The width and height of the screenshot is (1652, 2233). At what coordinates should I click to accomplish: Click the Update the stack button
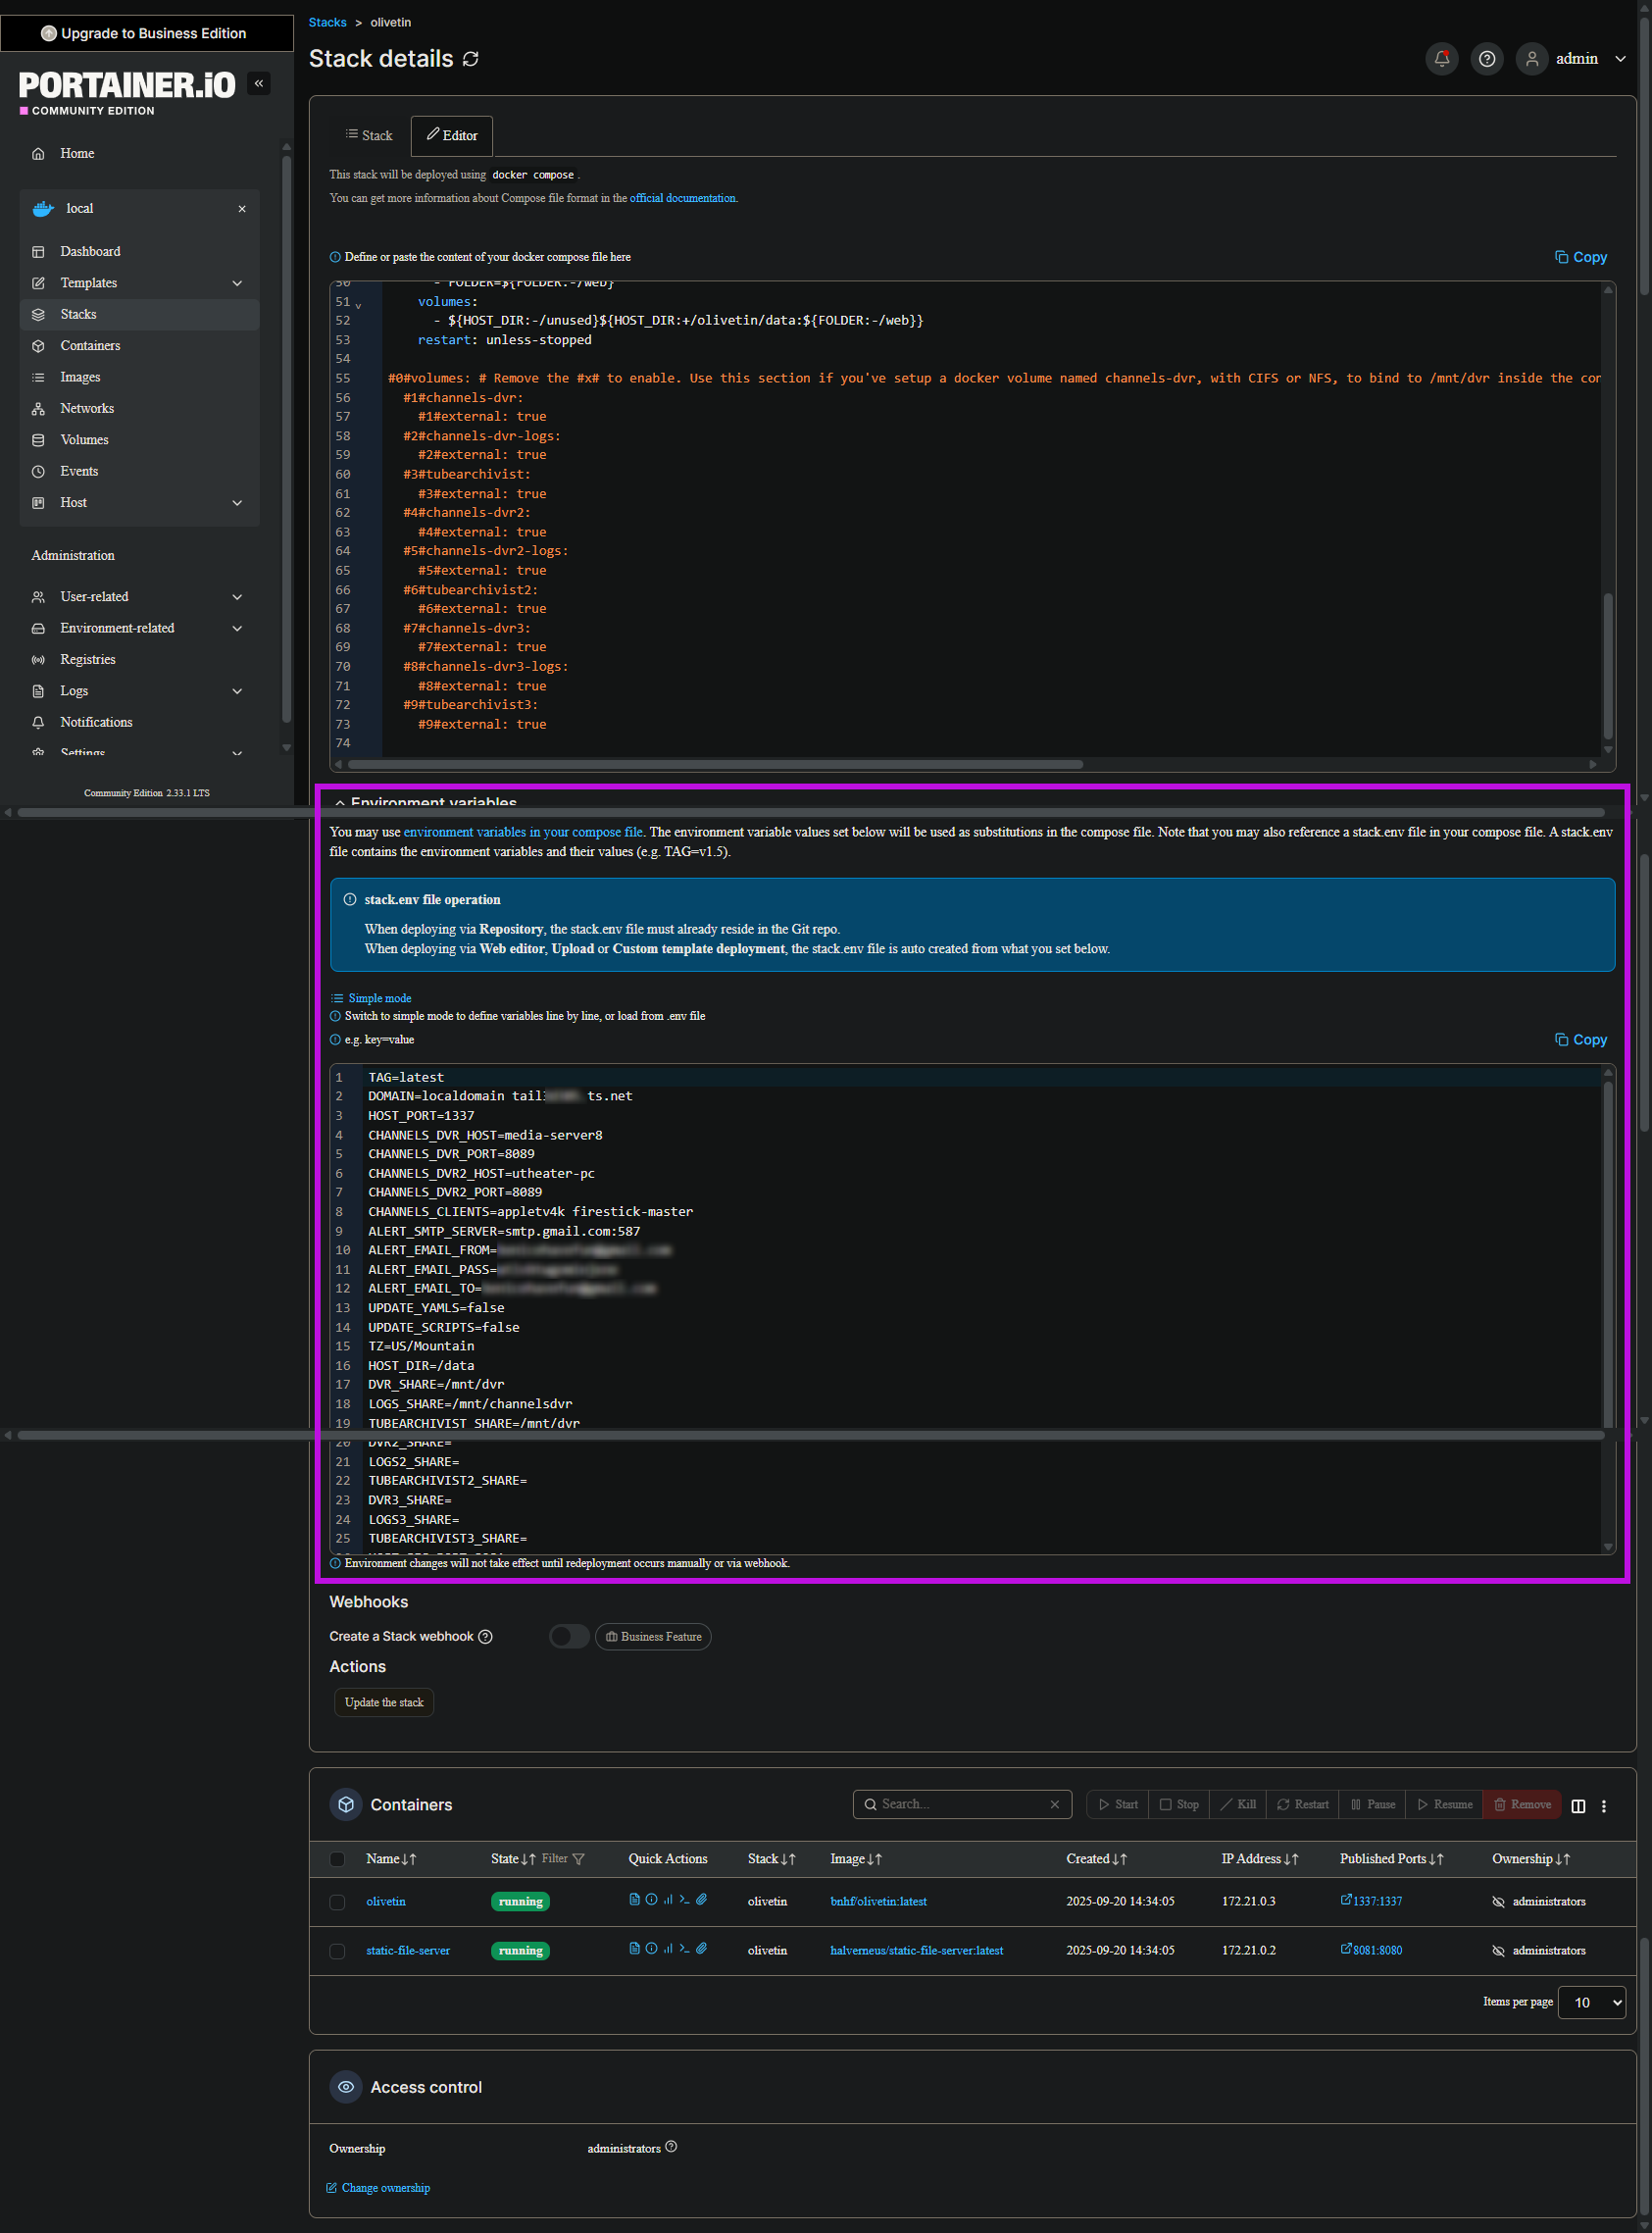[x=384, y=1702]
